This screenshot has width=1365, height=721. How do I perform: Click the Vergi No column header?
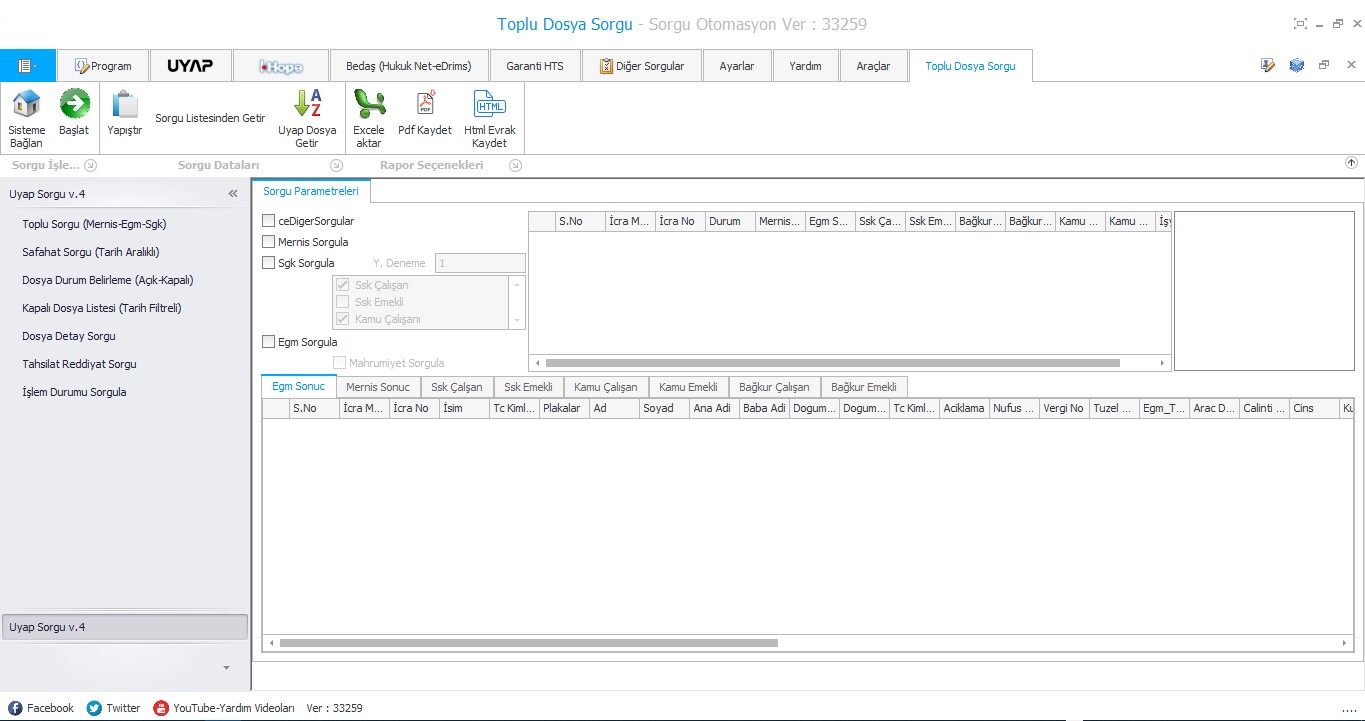point(1064,408)
